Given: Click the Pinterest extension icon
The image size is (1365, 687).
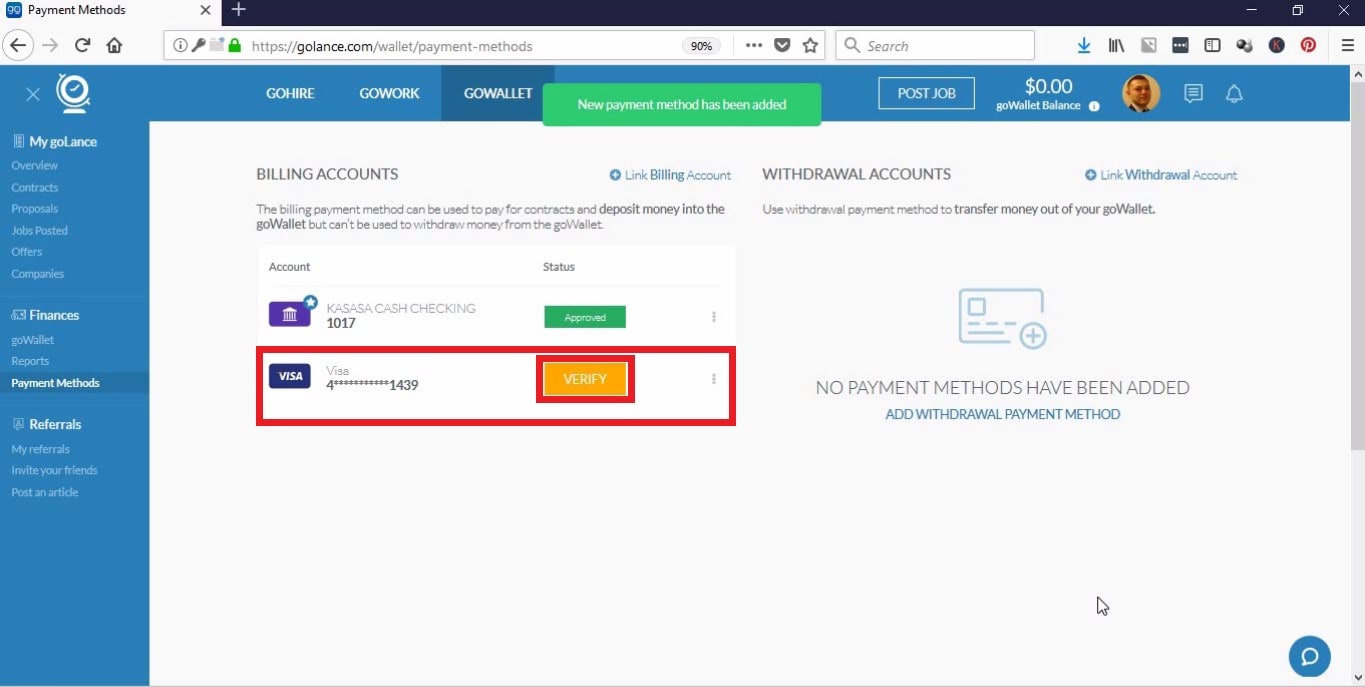Looking at the screenshot, I should [x=1308, y=45].
